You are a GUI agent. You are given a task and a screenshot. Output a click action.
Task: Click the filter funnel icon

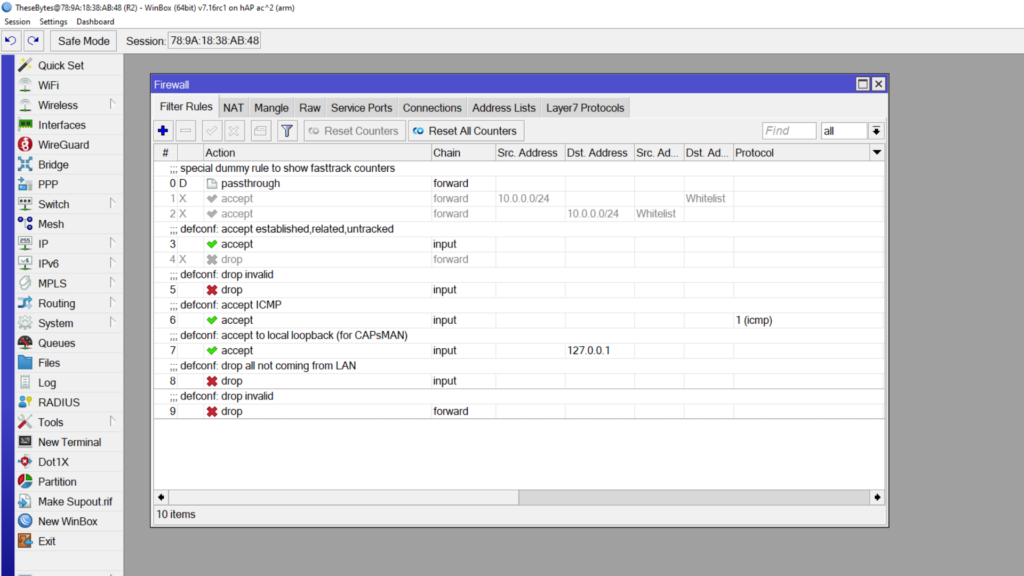[x=287, y=131]
